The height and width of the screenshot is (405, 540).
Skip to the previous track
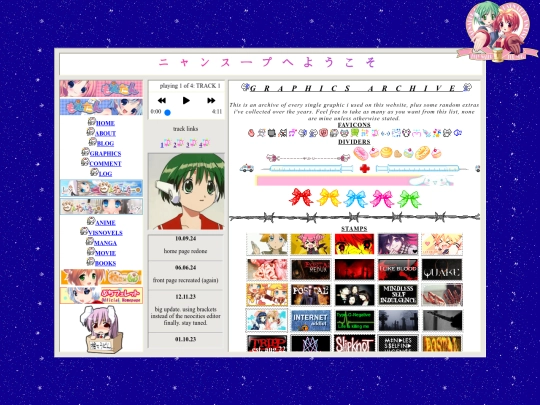[162, 101]
